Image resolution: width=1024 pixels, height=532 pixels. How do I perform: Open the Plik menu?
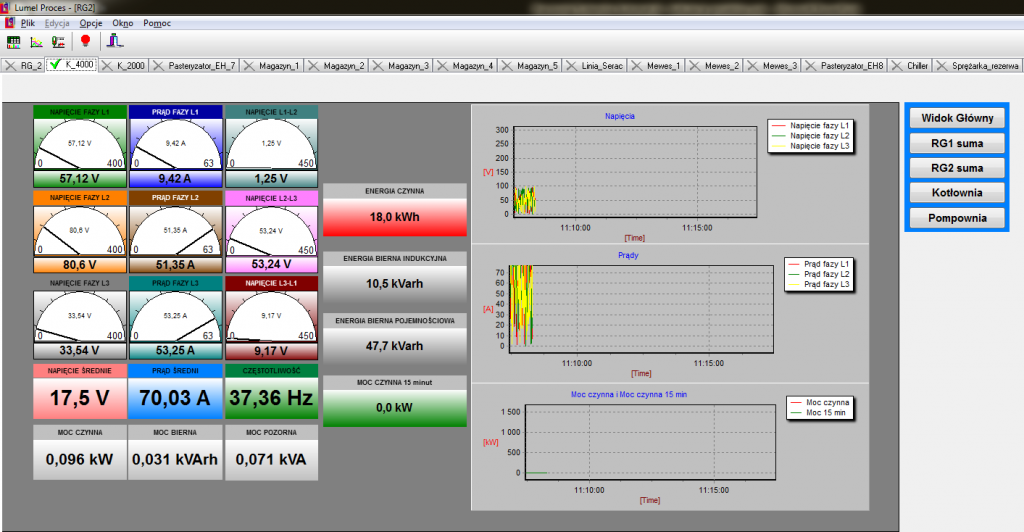tap(27, 23)
